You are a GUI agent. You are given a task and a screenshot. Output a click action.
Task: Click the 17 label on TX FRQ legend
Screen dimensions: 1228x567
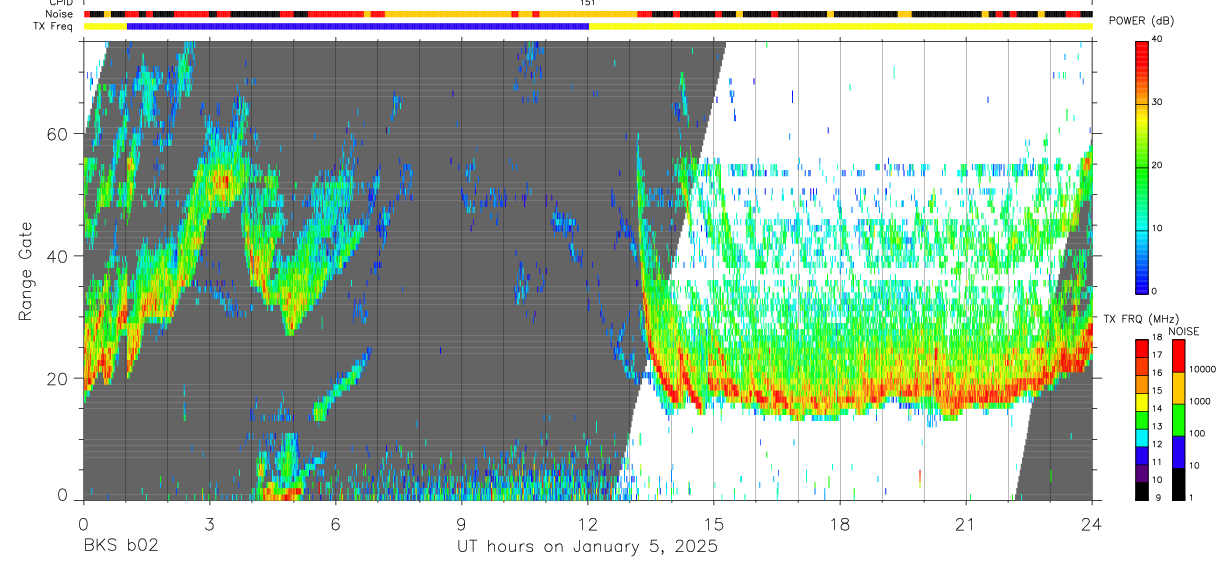click(1157, 355)
